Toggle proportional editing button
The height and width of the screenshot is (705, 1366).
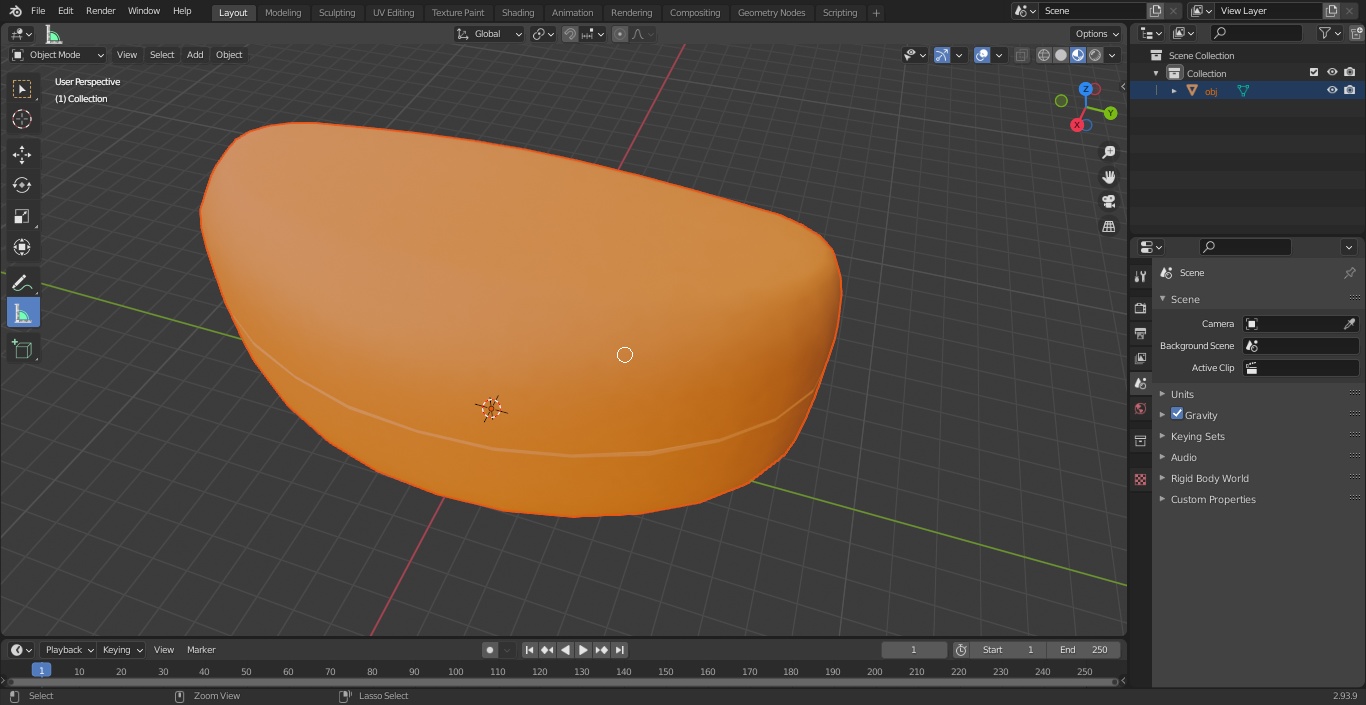[x=620, y=34]
